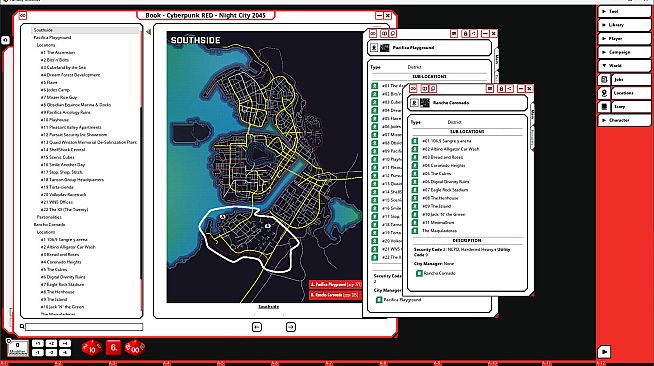Open Rancho Coronado city manager link icon
This screenshot has width=654, height=366.
pyautogui.click(x=419, y=273)
